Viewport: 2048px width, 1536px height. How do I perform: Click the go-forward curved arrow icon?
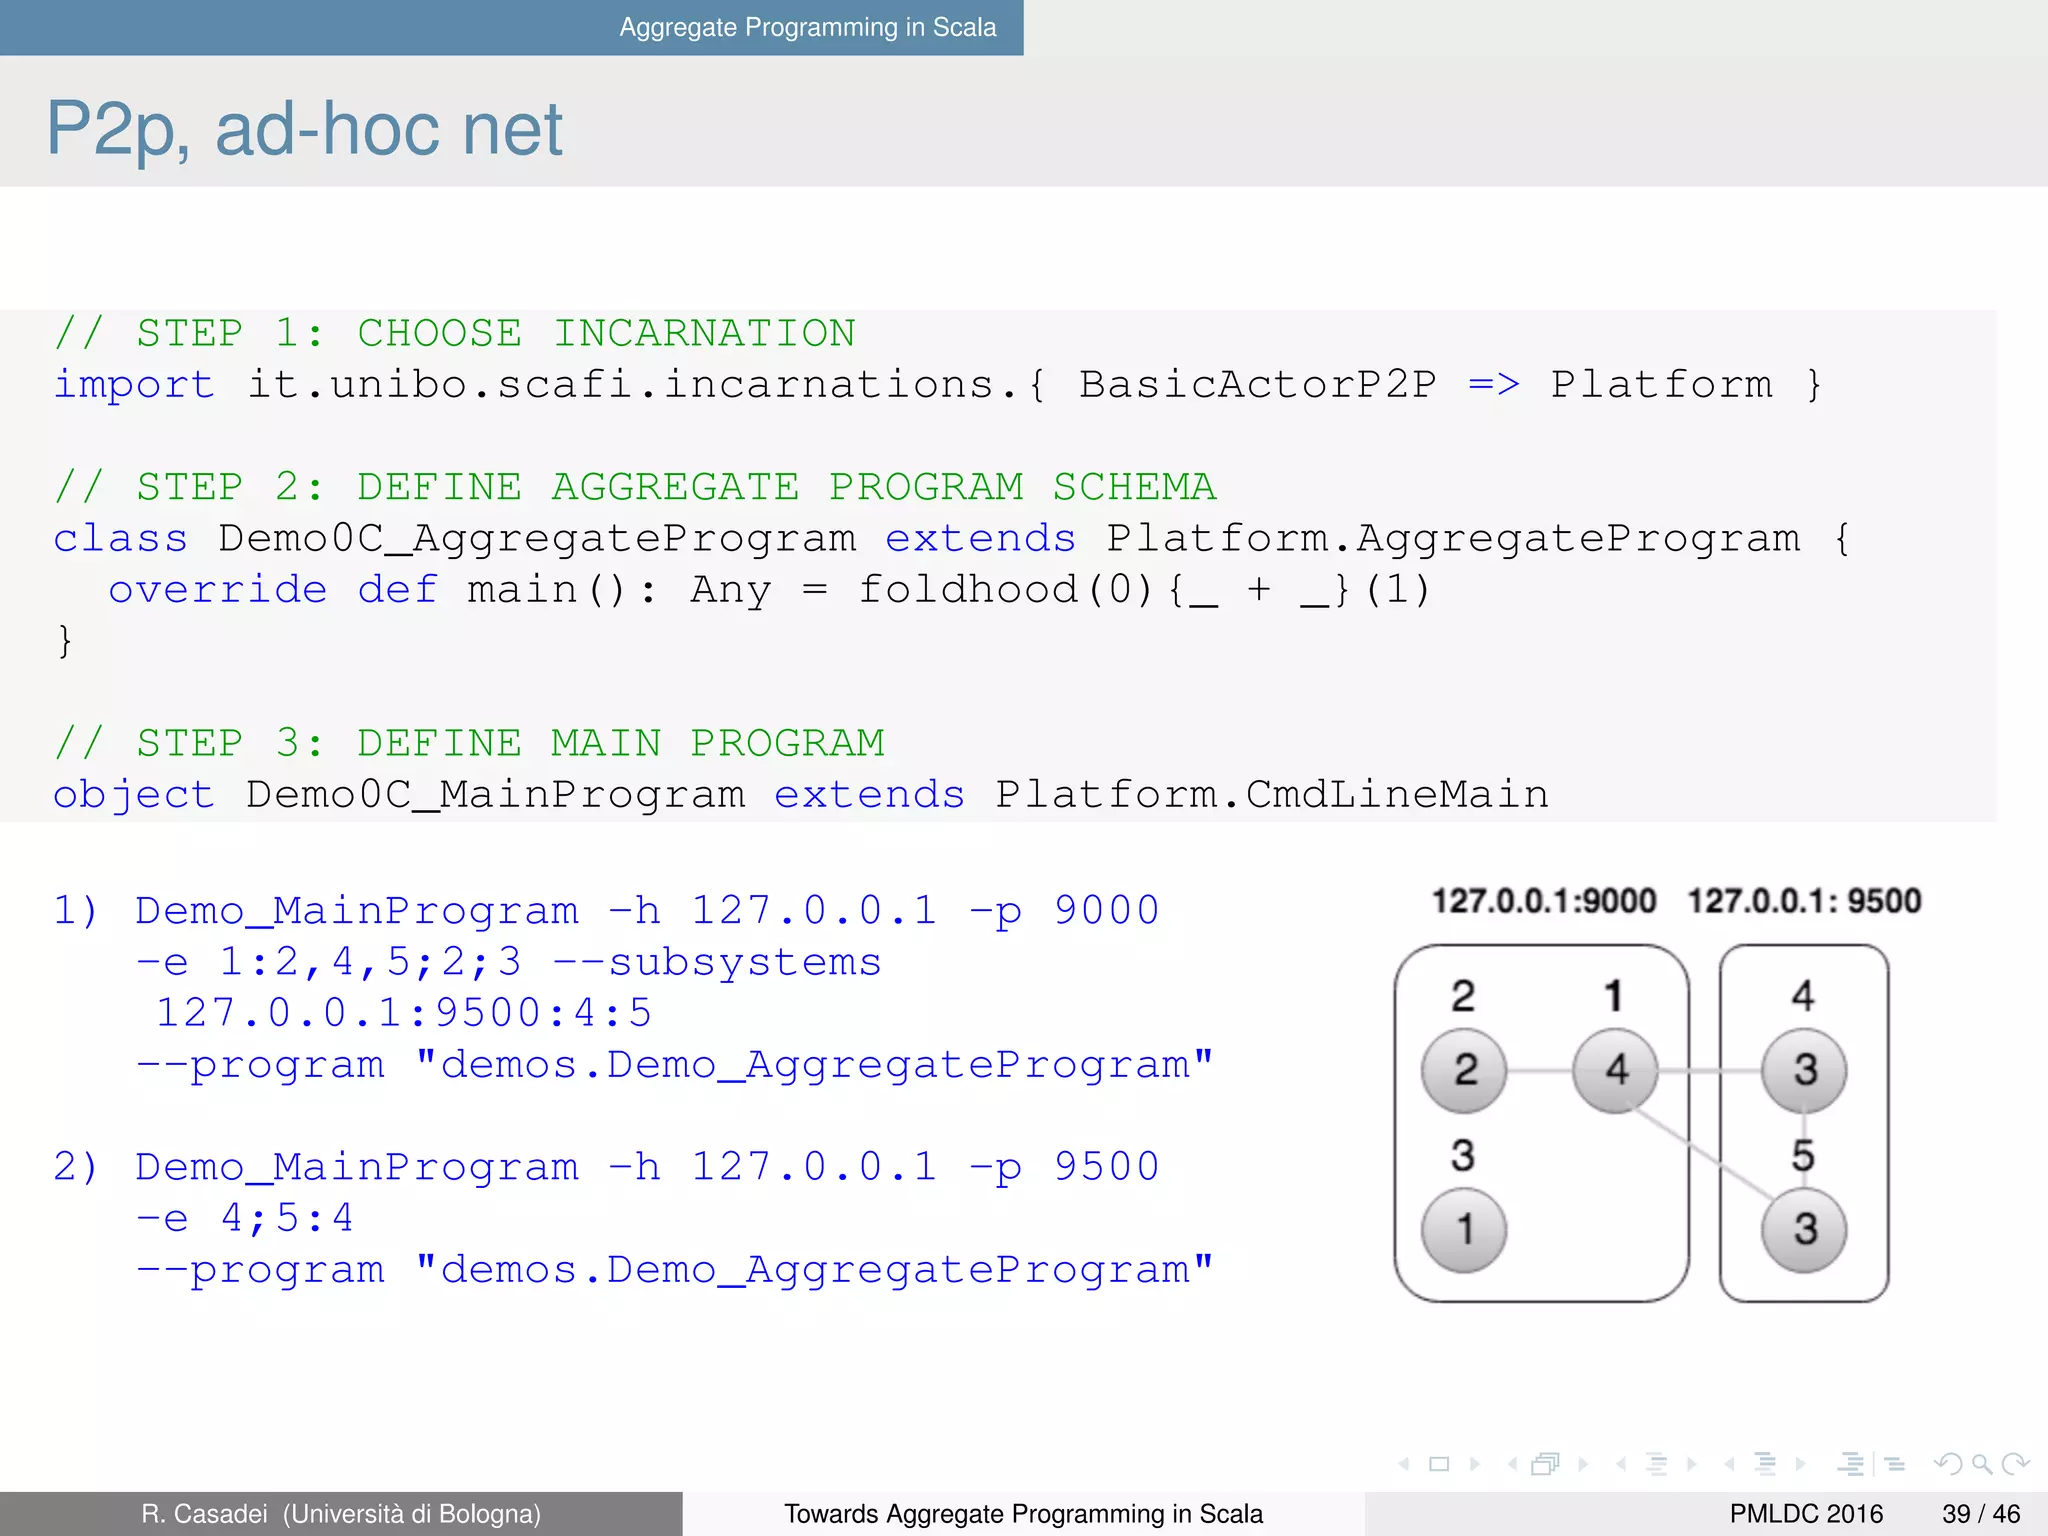tap(2015, 1464)
